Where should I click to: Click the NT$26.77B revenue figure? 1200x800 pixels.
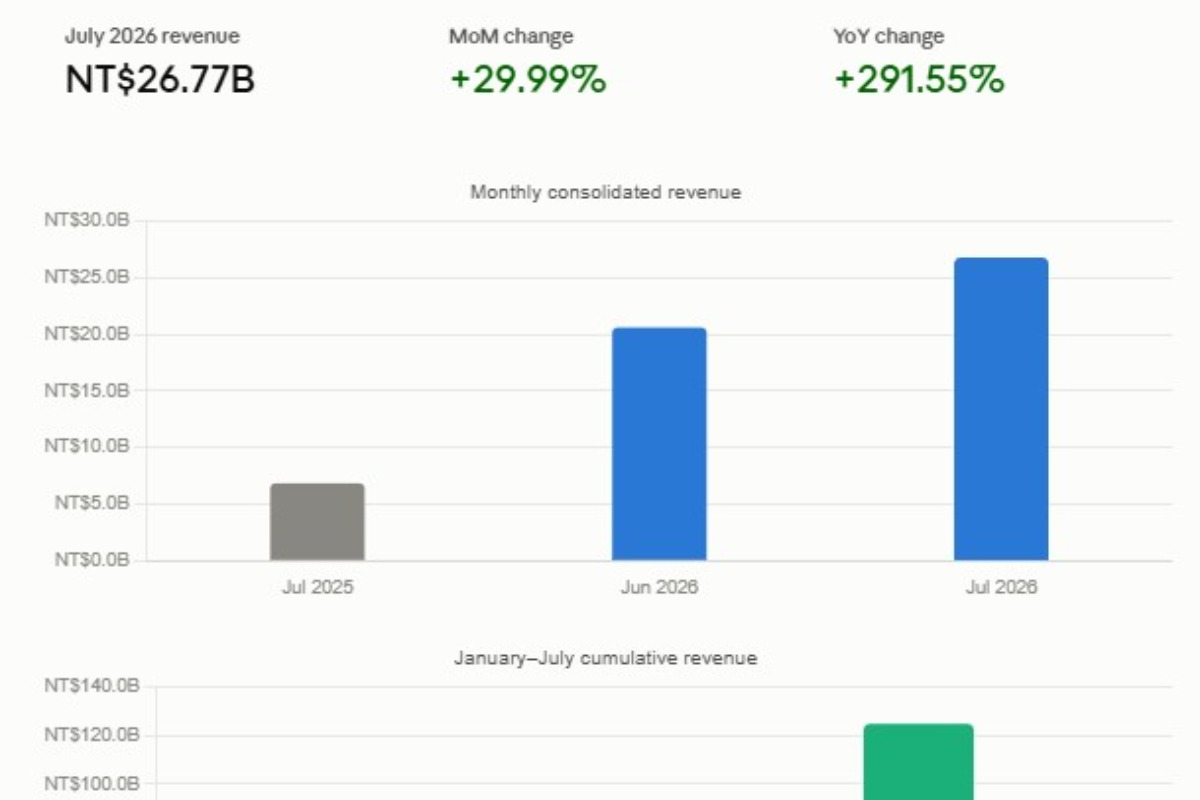pos(160,79)
